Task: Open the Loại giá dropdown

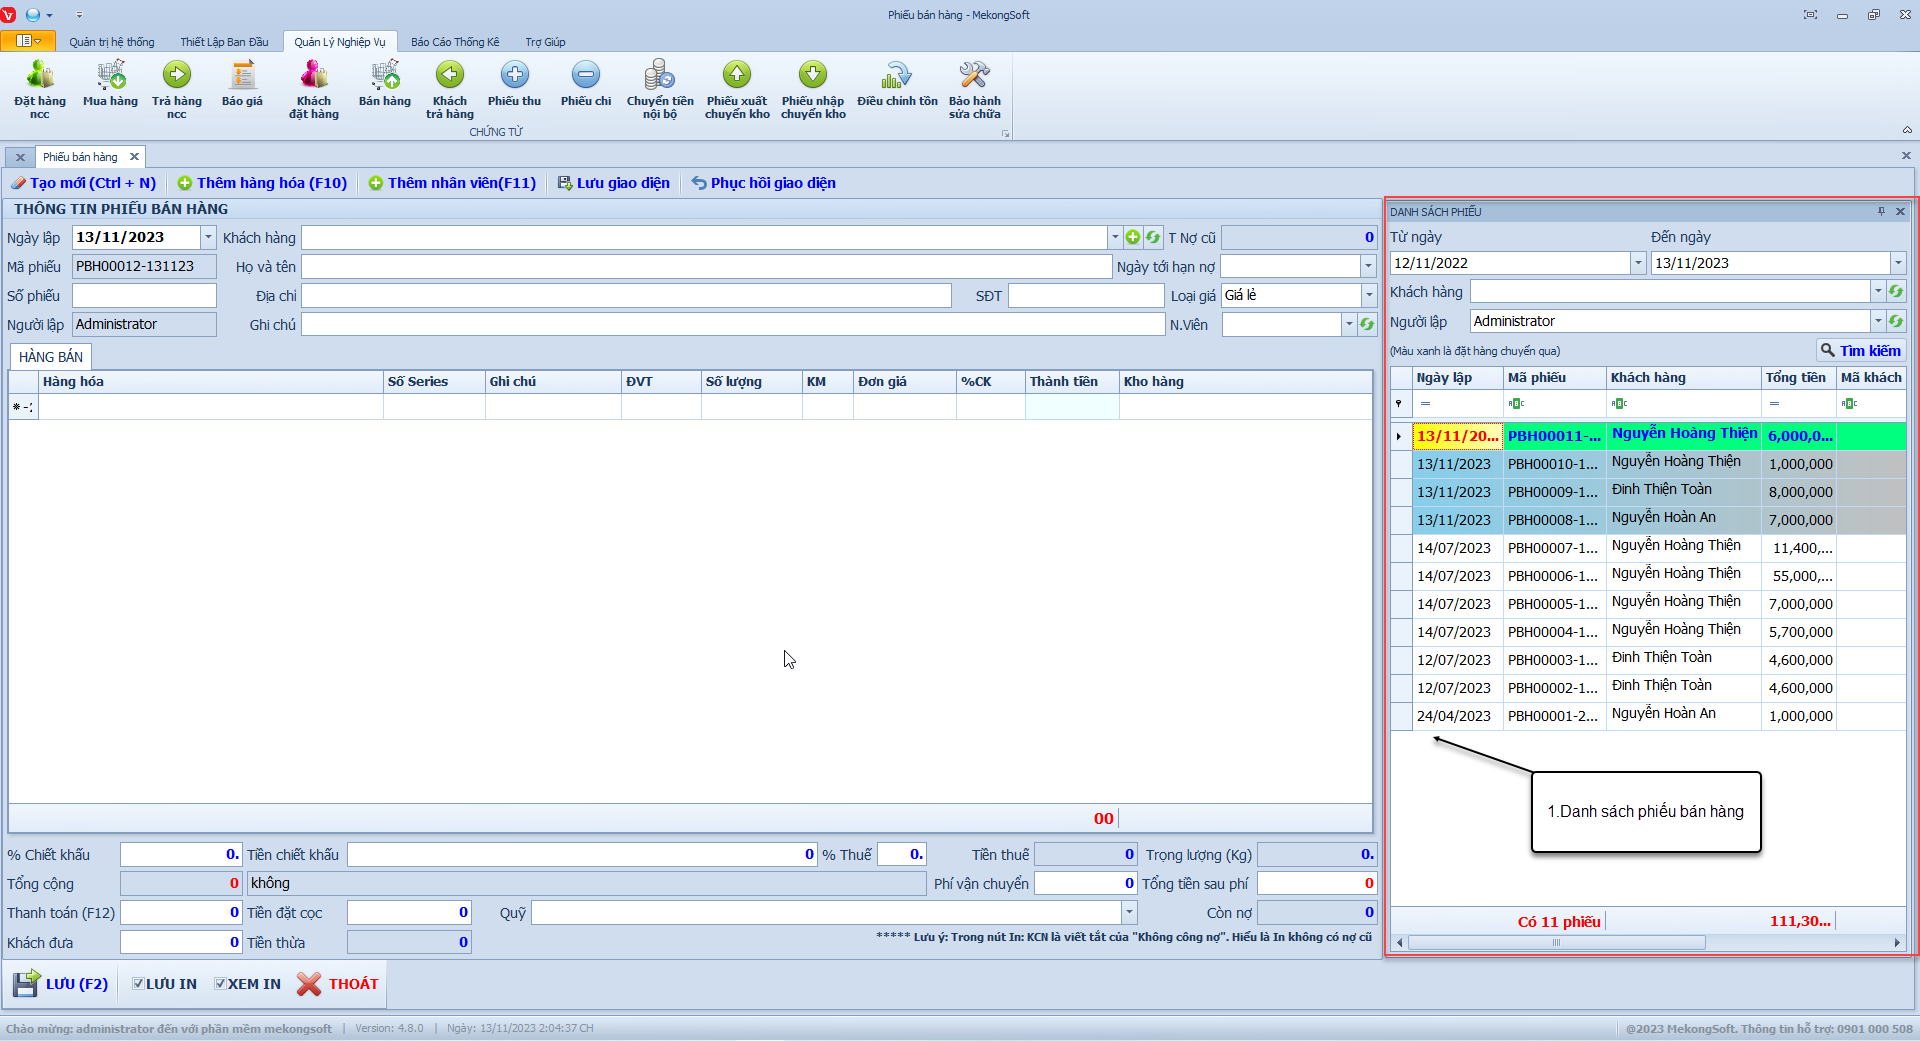Action: (x=1368, y=295)
